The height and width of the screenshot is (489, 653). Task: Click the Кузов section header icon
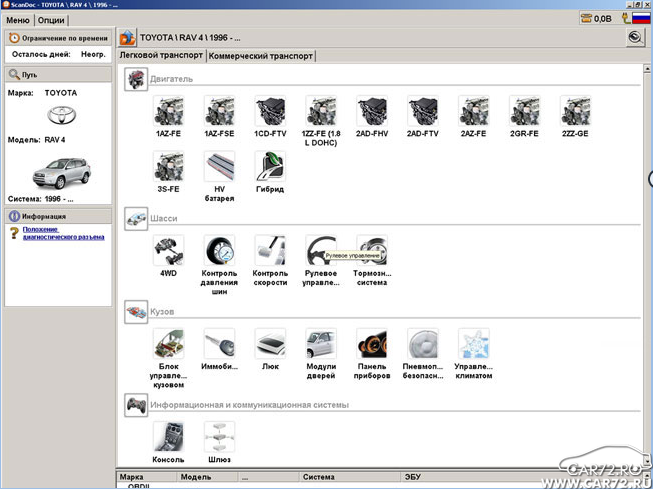(x=136, y=312)
